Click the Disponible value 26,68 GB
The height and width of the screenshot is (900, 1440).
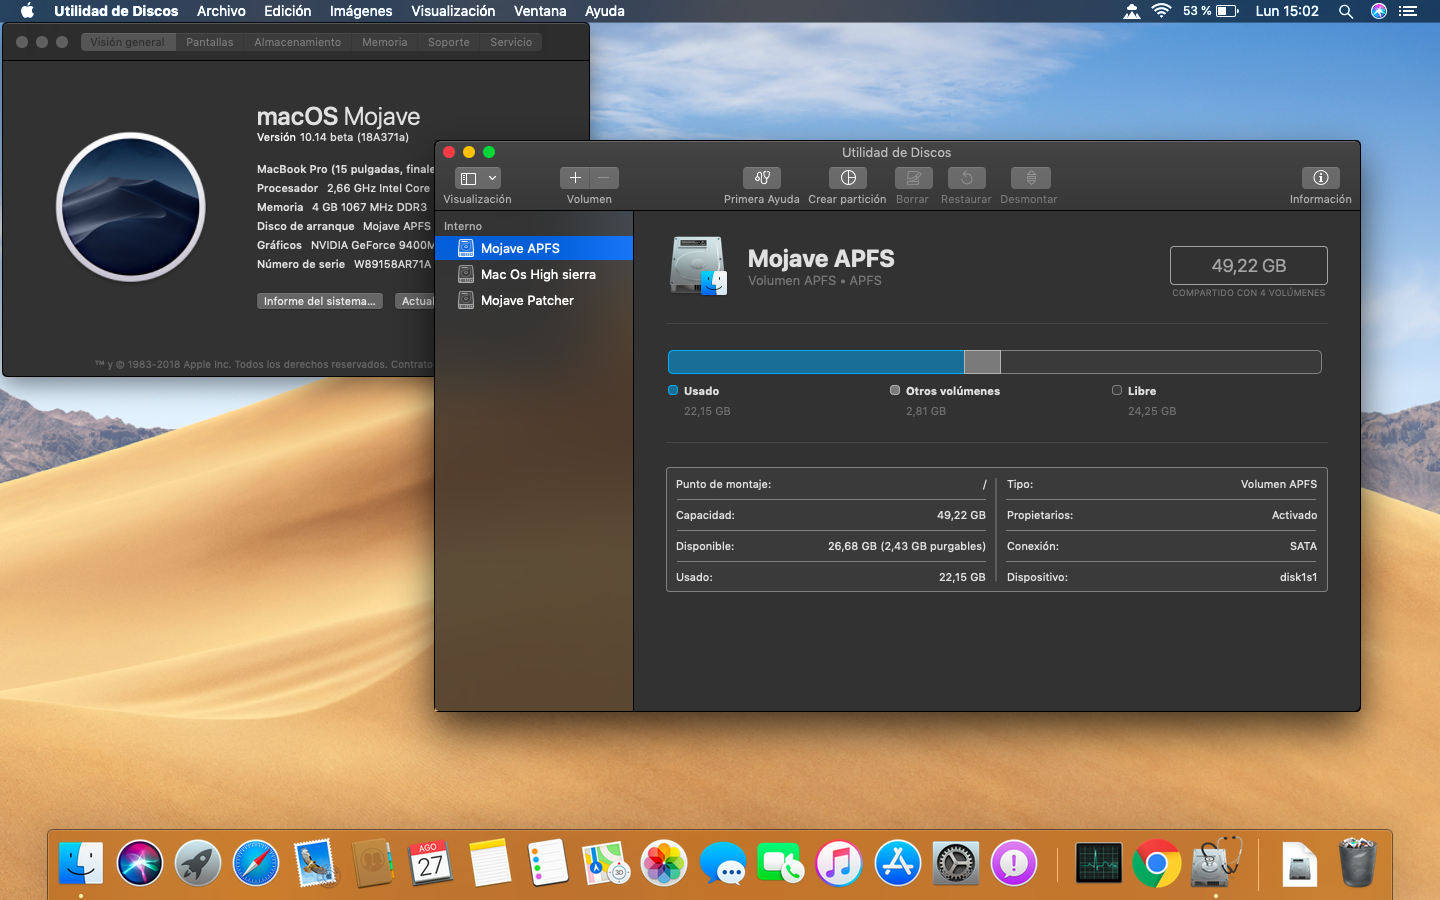[x=907, y=546]
